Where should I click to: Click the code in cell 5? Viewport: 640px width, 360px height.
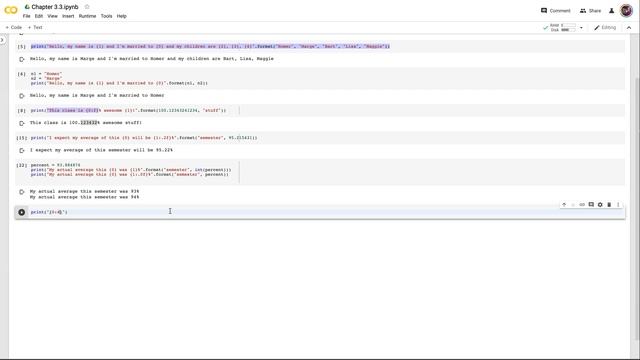(210, 47)
